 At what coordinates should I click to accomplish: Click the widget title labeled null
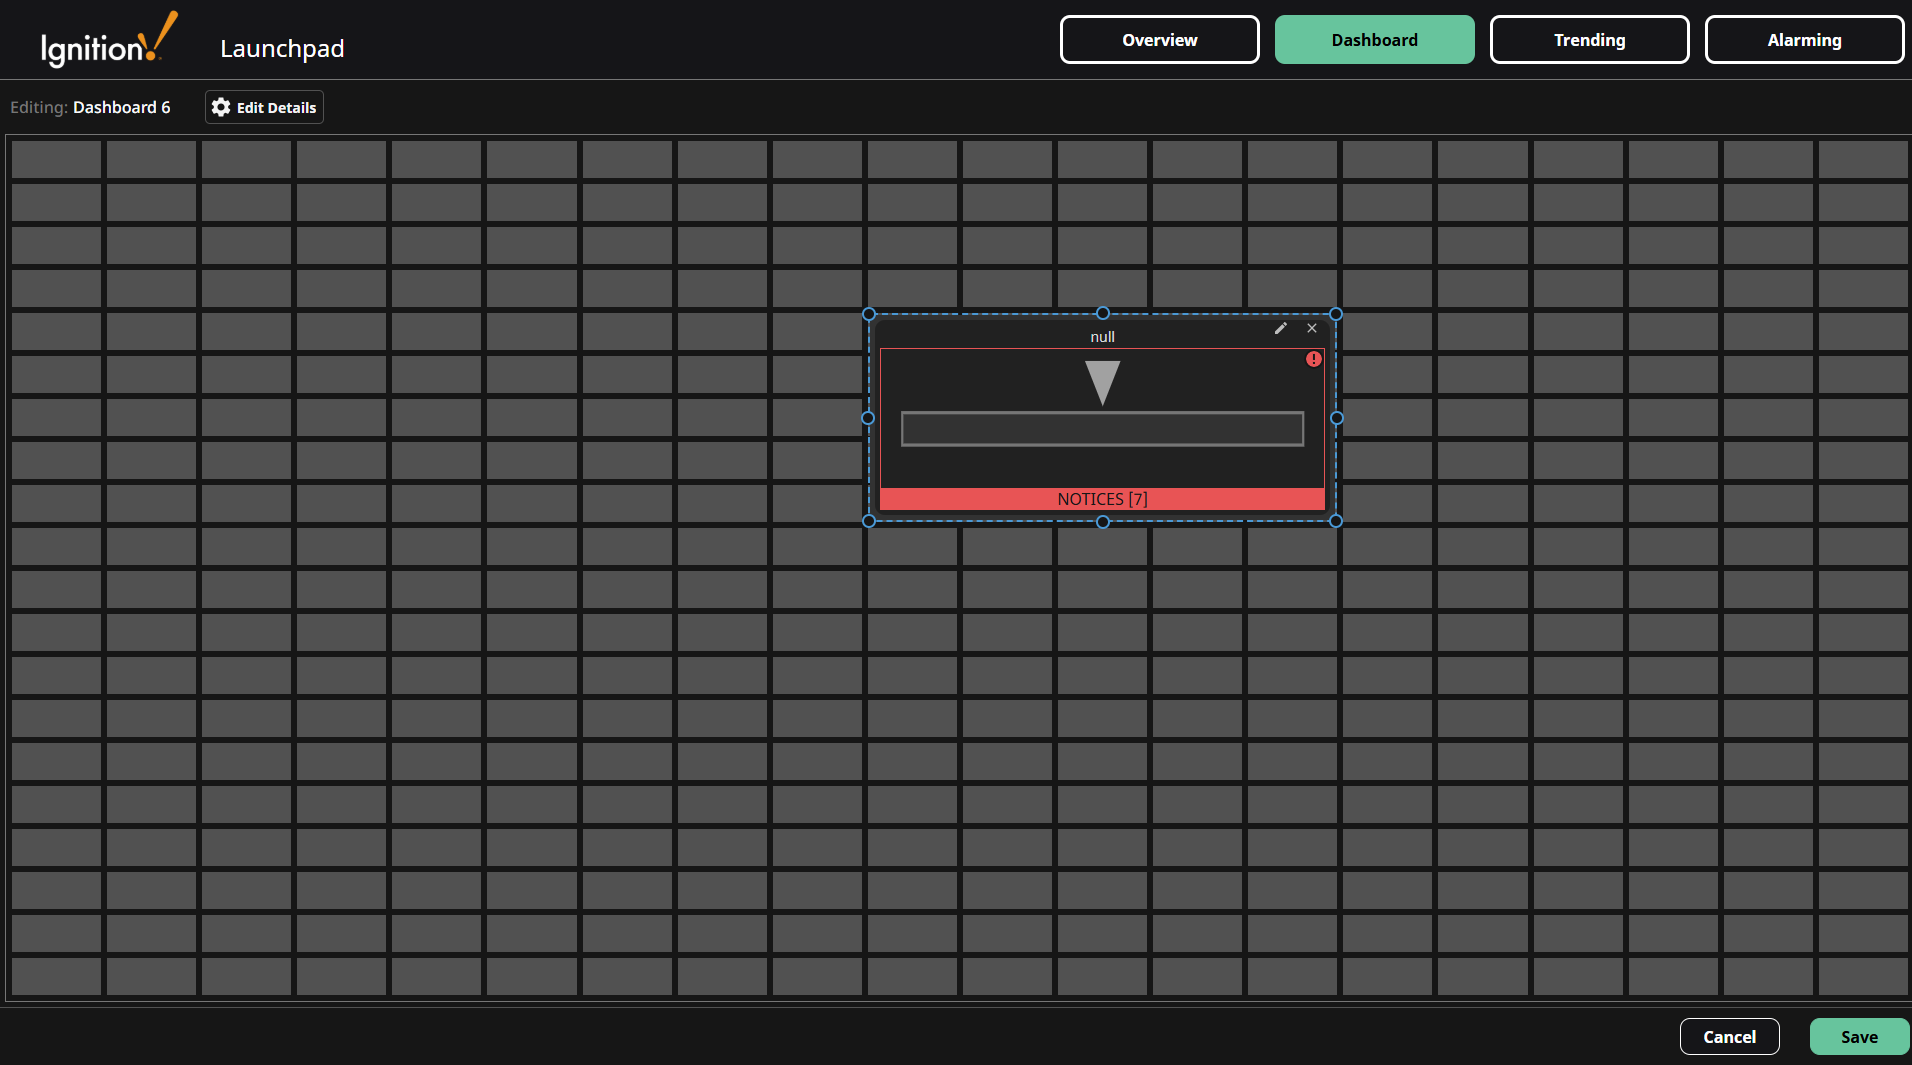click(1102, 336)
